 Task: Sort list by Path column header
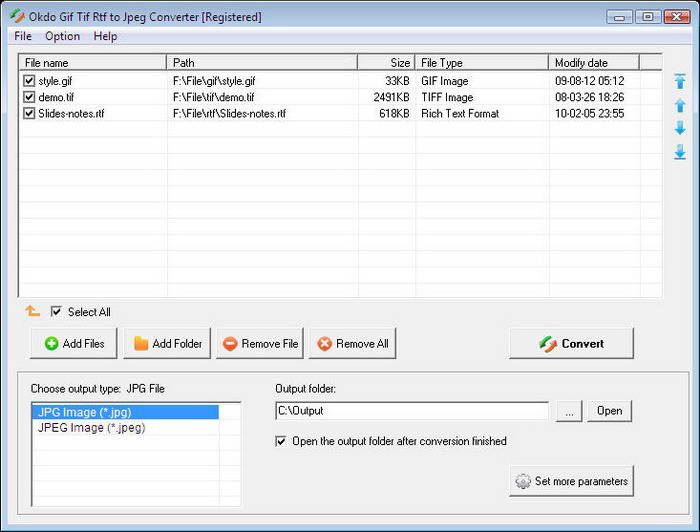[x=262, y=62]
